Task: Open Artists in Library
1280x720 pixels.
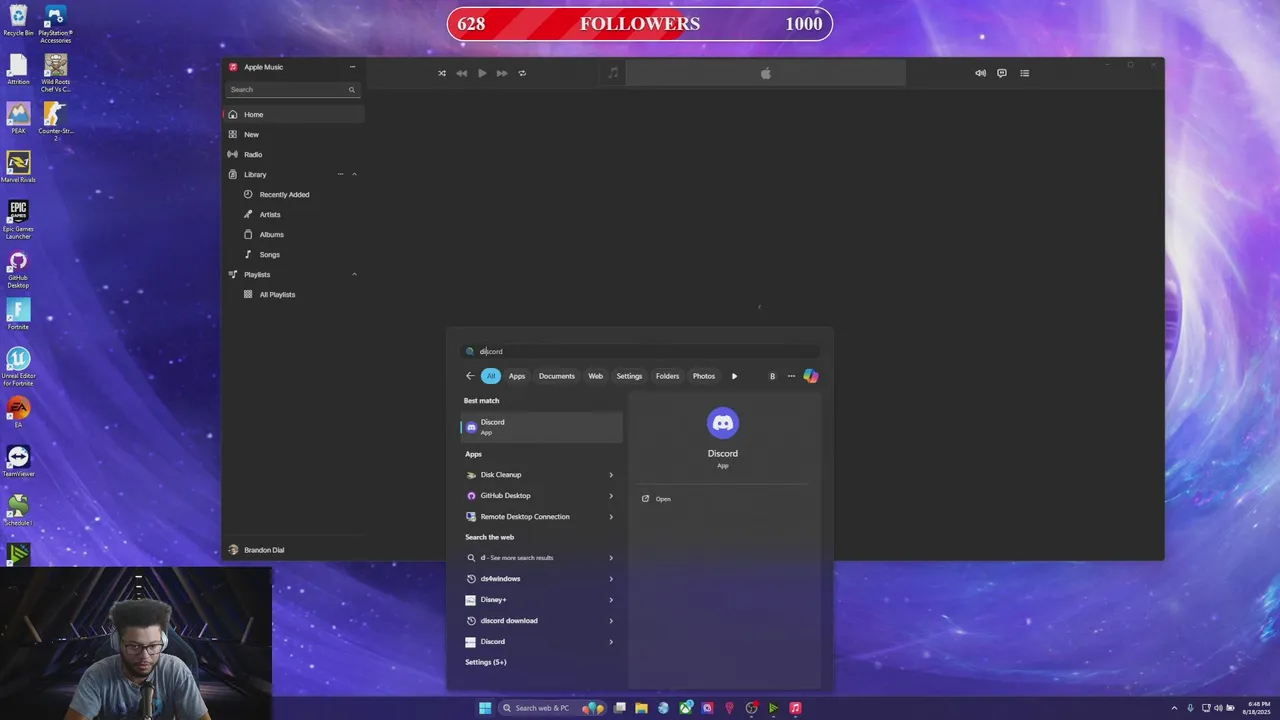Action: point(293,214)
